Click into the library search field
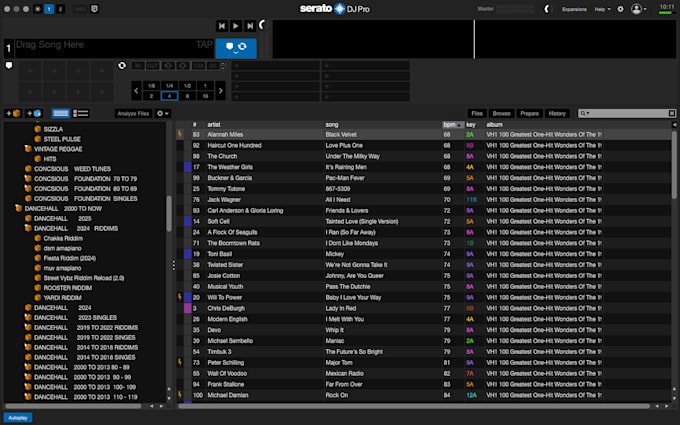The image size is (680, 425). [629, 113]
